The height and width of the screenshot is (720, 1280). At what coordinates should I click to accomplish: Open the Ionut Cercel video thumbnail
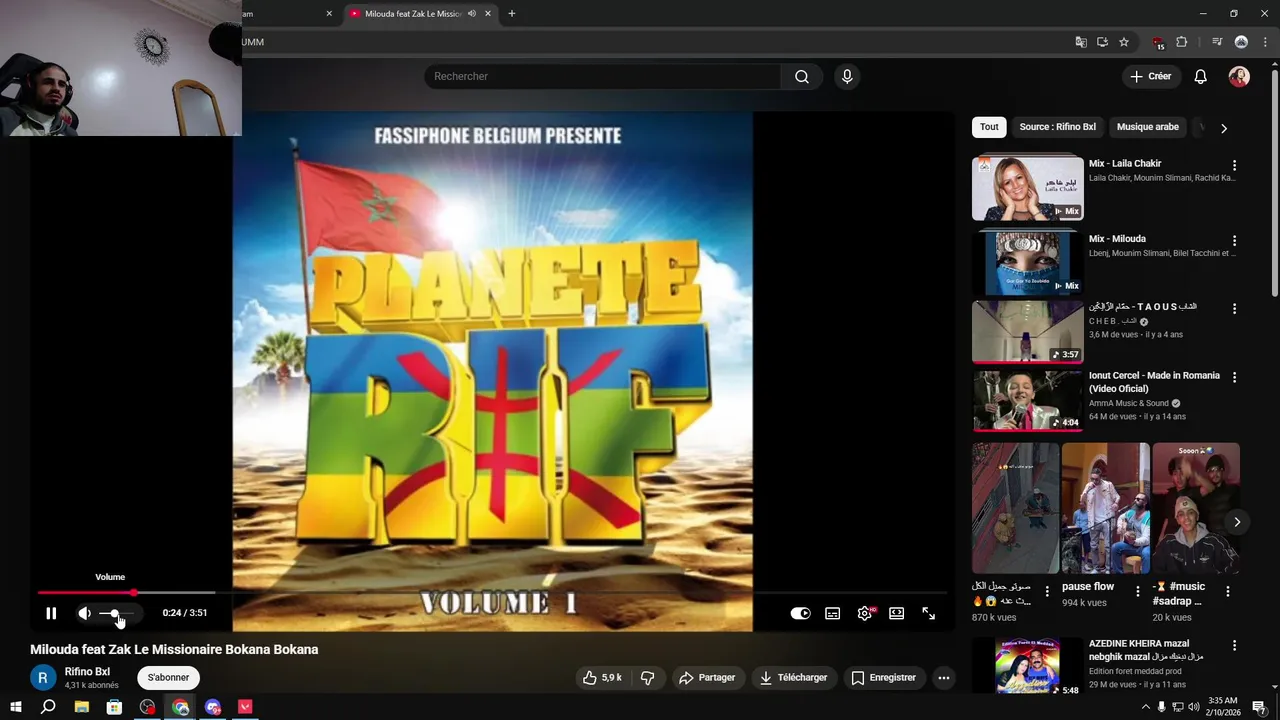(1027, 401)
